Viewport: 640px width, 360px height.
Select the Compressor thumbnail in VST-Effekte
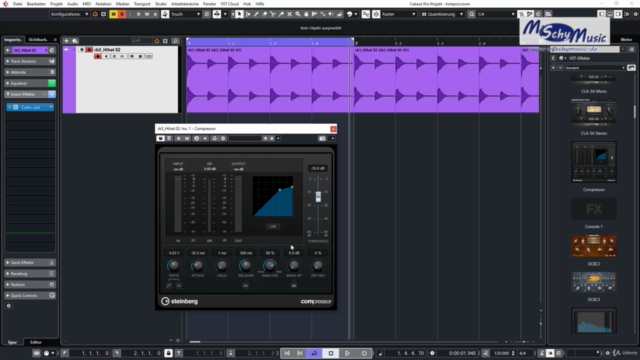coord(594,162)
